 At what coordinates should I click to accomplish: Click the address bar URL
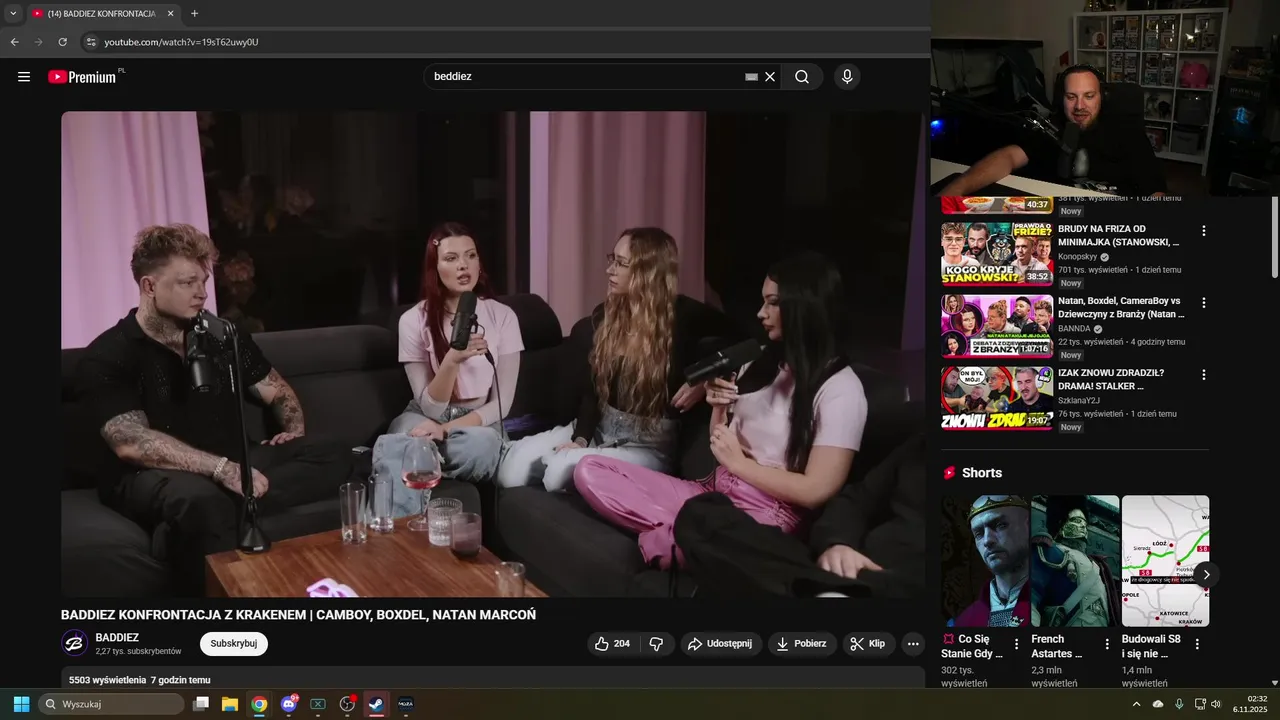181,42
